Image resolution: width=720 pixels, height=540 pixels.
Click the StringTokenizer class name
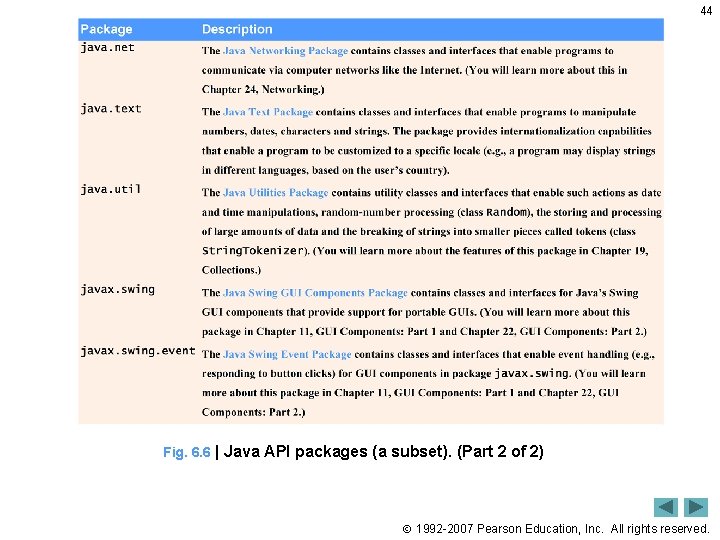point(253,251)
